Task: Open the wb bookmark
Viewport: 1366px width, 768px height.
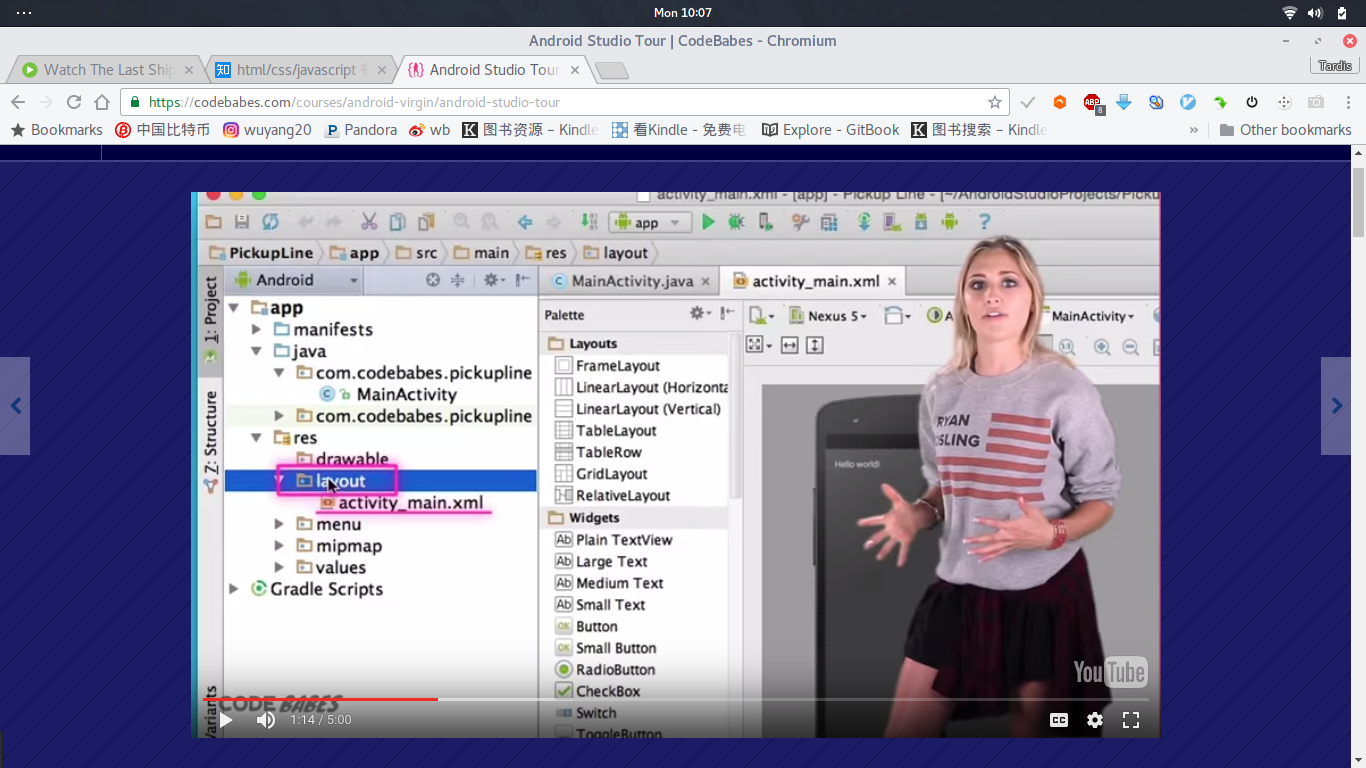Action: (430, 130)
